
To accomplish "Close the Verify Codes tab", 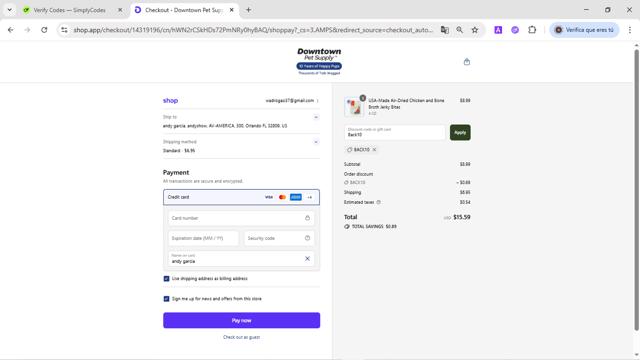I will 120,10.
